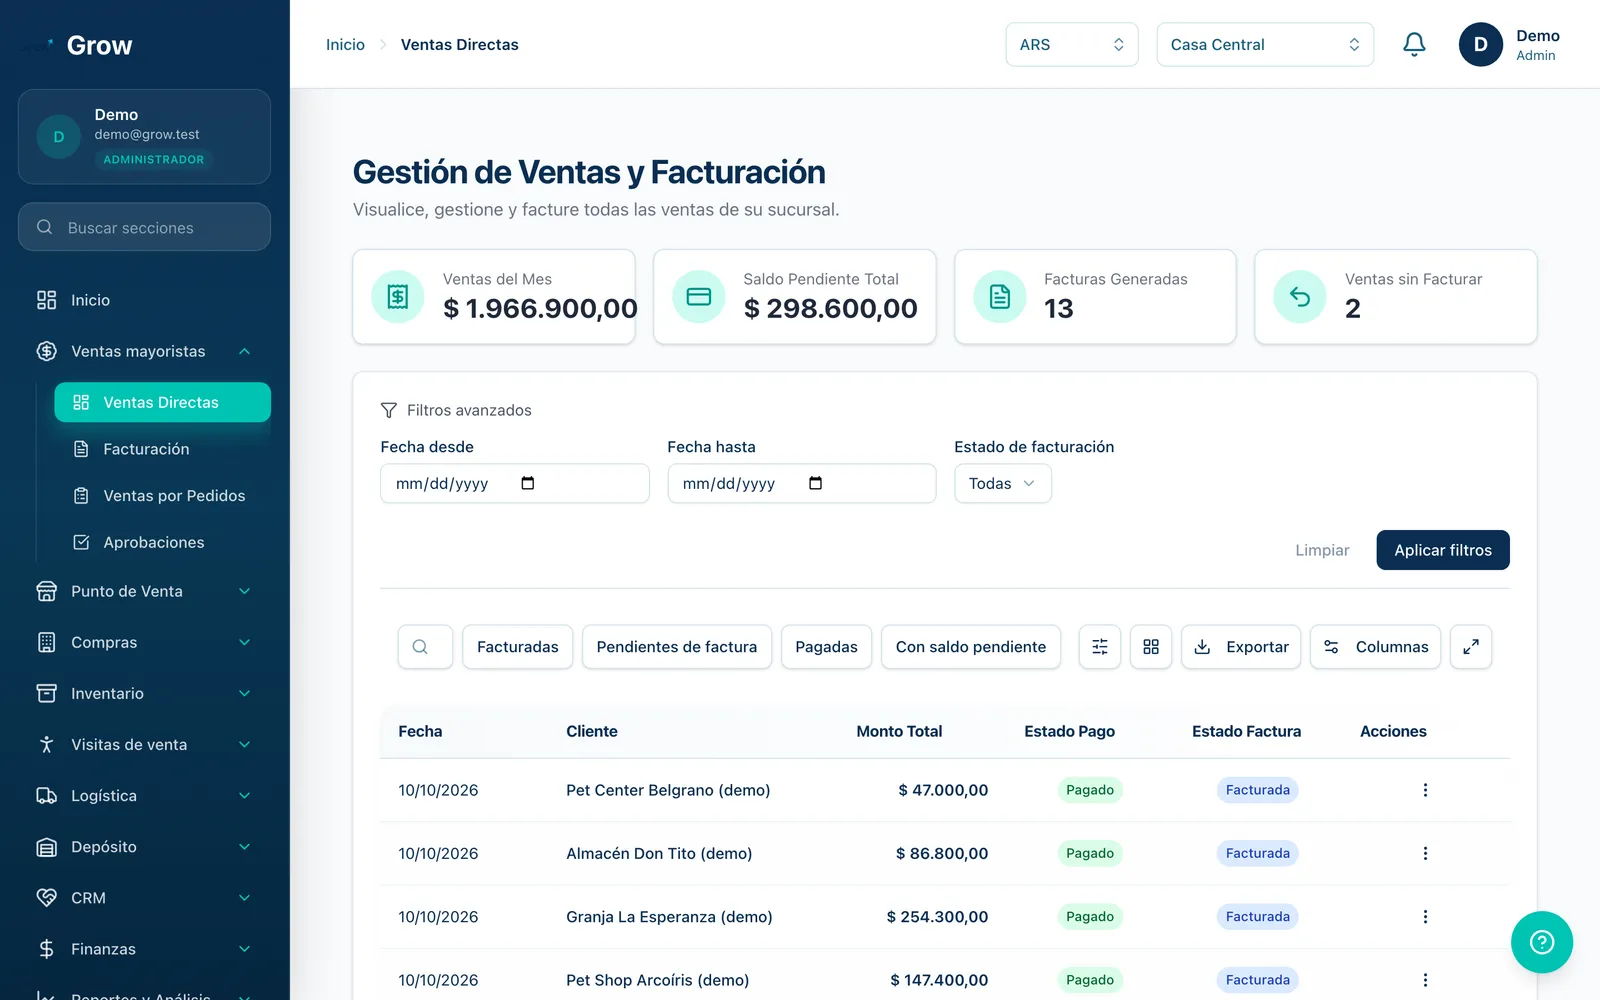1600x1000 pixels.
Task: Click the Ventas del Mes card icon
Action: 398,297
